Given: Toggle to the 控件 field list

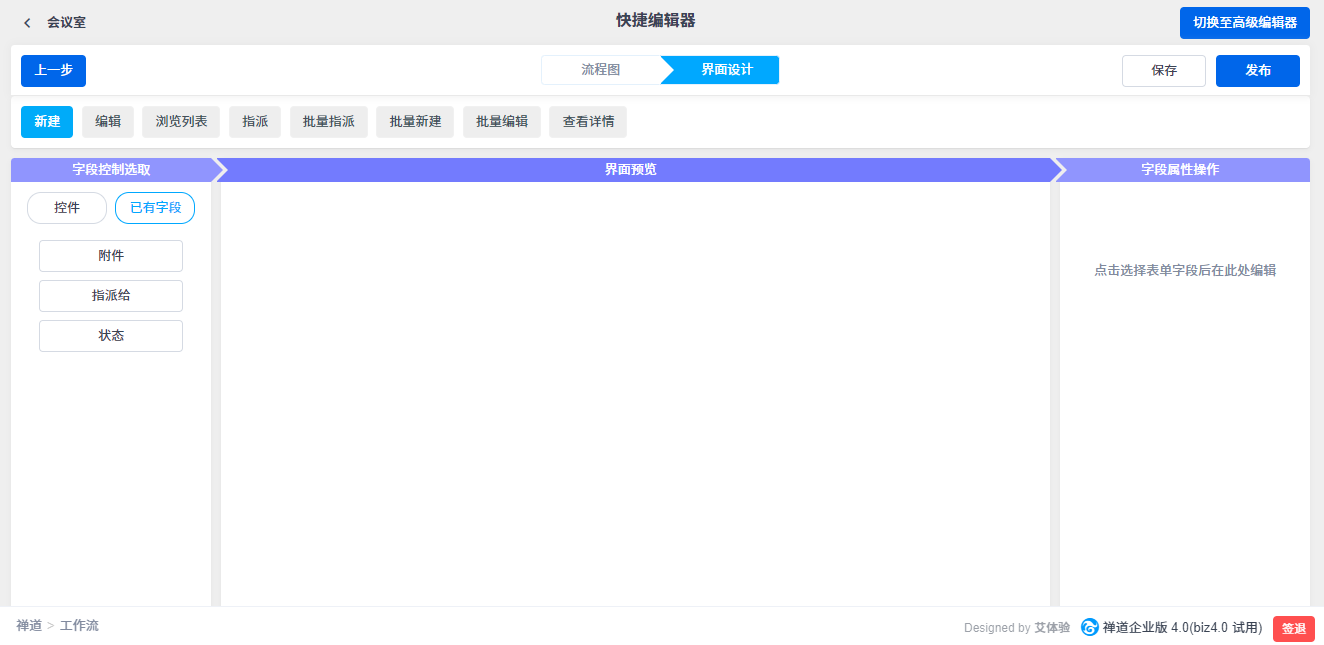Looking at the screenshot, I should point(67,208).
